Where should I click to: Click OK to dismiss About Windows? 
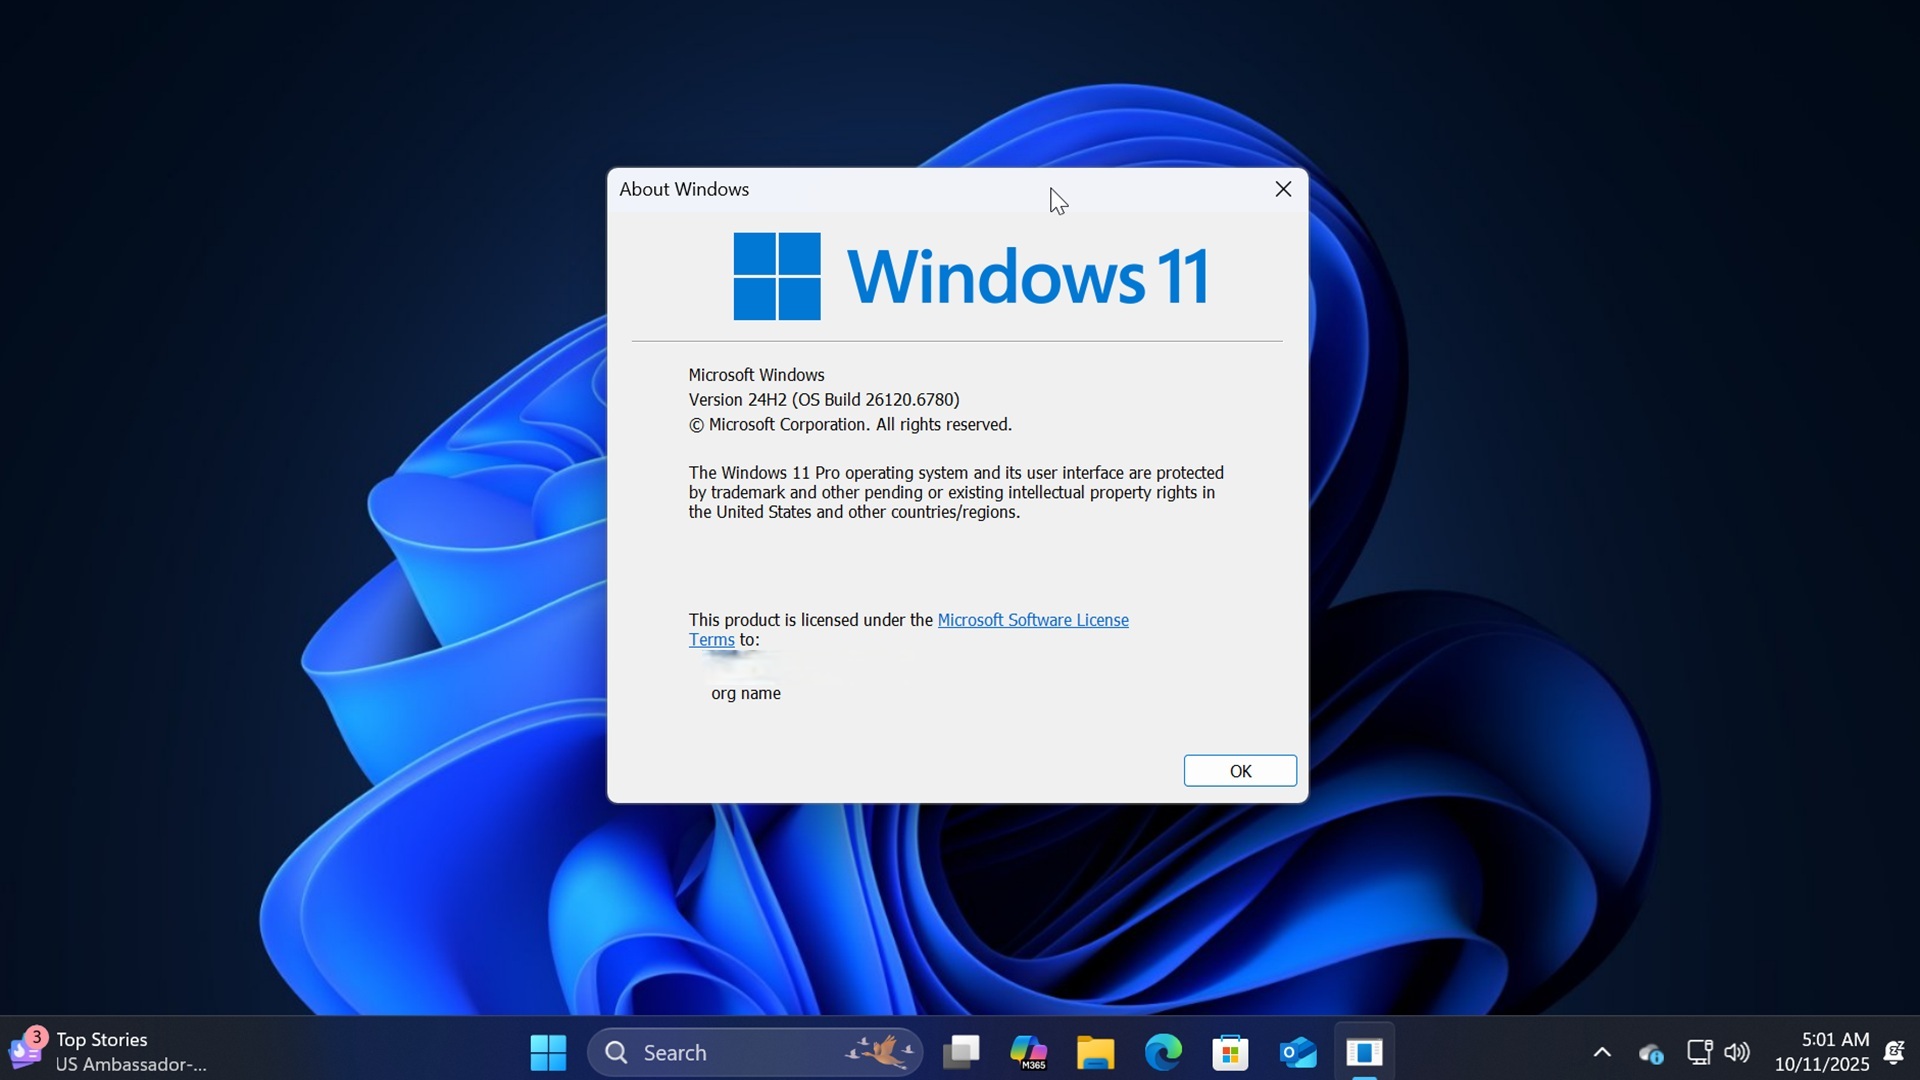[x=1239, y=770]
